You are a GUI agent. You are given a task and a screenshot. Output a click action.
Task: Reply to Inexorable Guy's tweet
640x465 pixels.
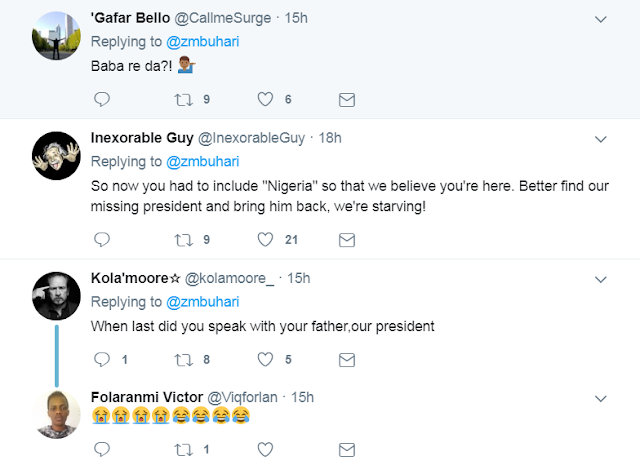coord(100,240)
